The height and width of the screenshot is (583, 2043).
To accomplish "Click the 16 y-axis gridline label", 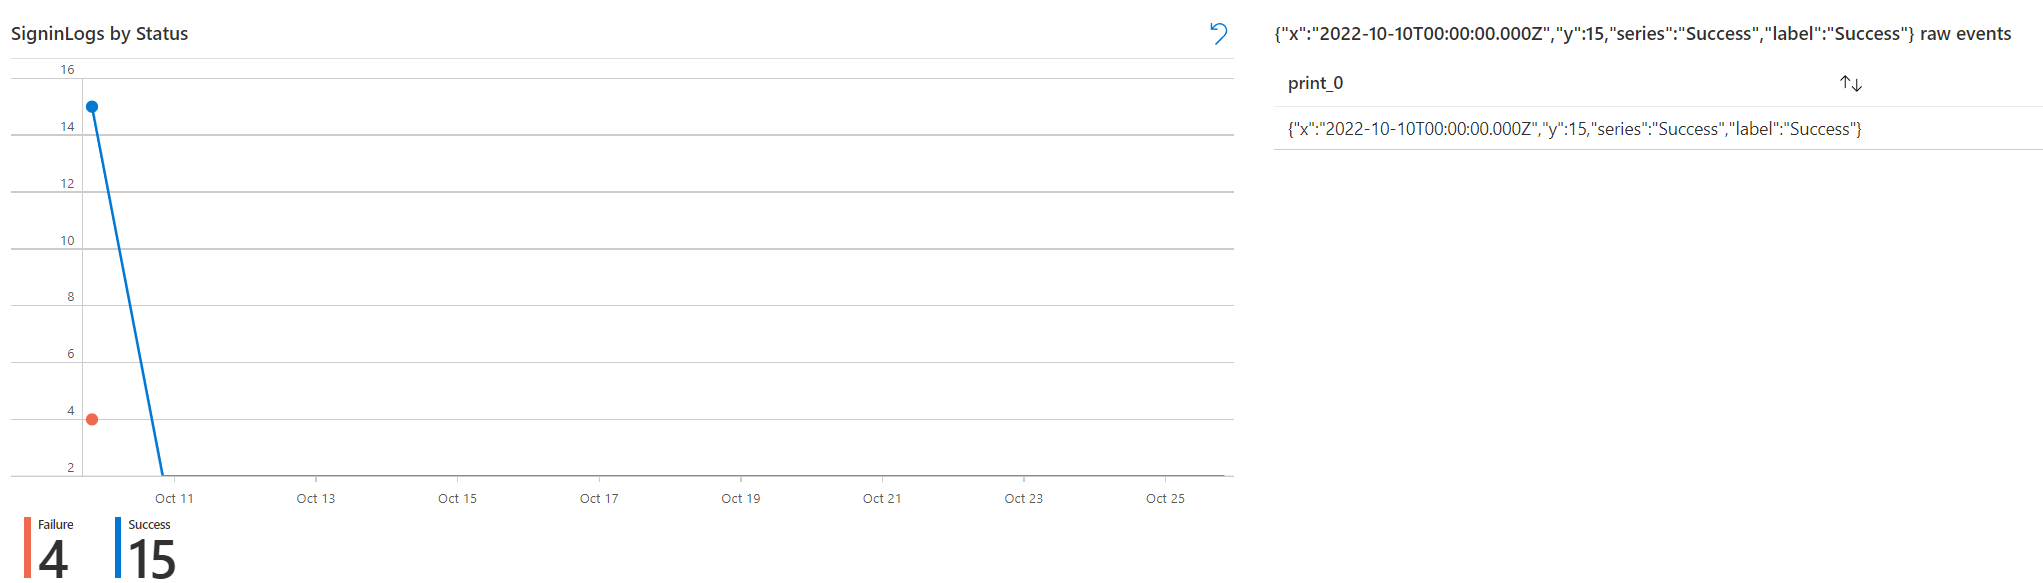I will click(67, 70).
